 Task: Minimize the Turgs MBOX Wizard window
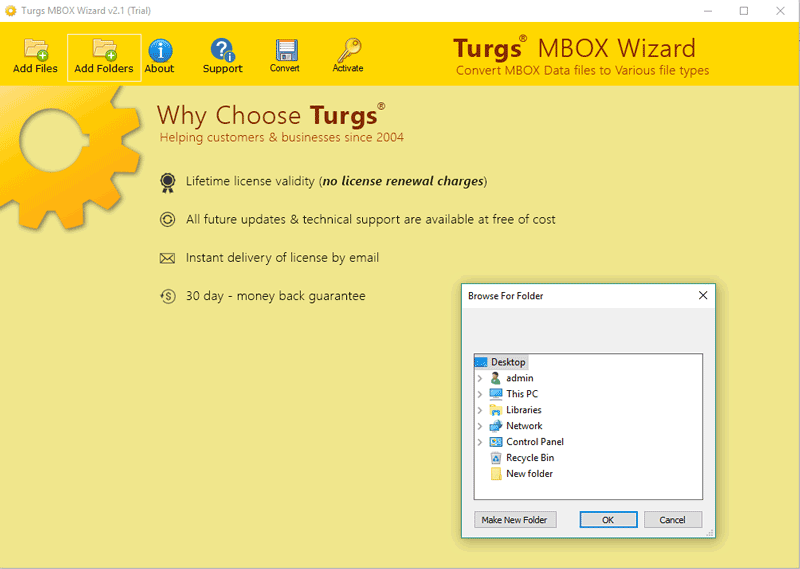[708, 11]
